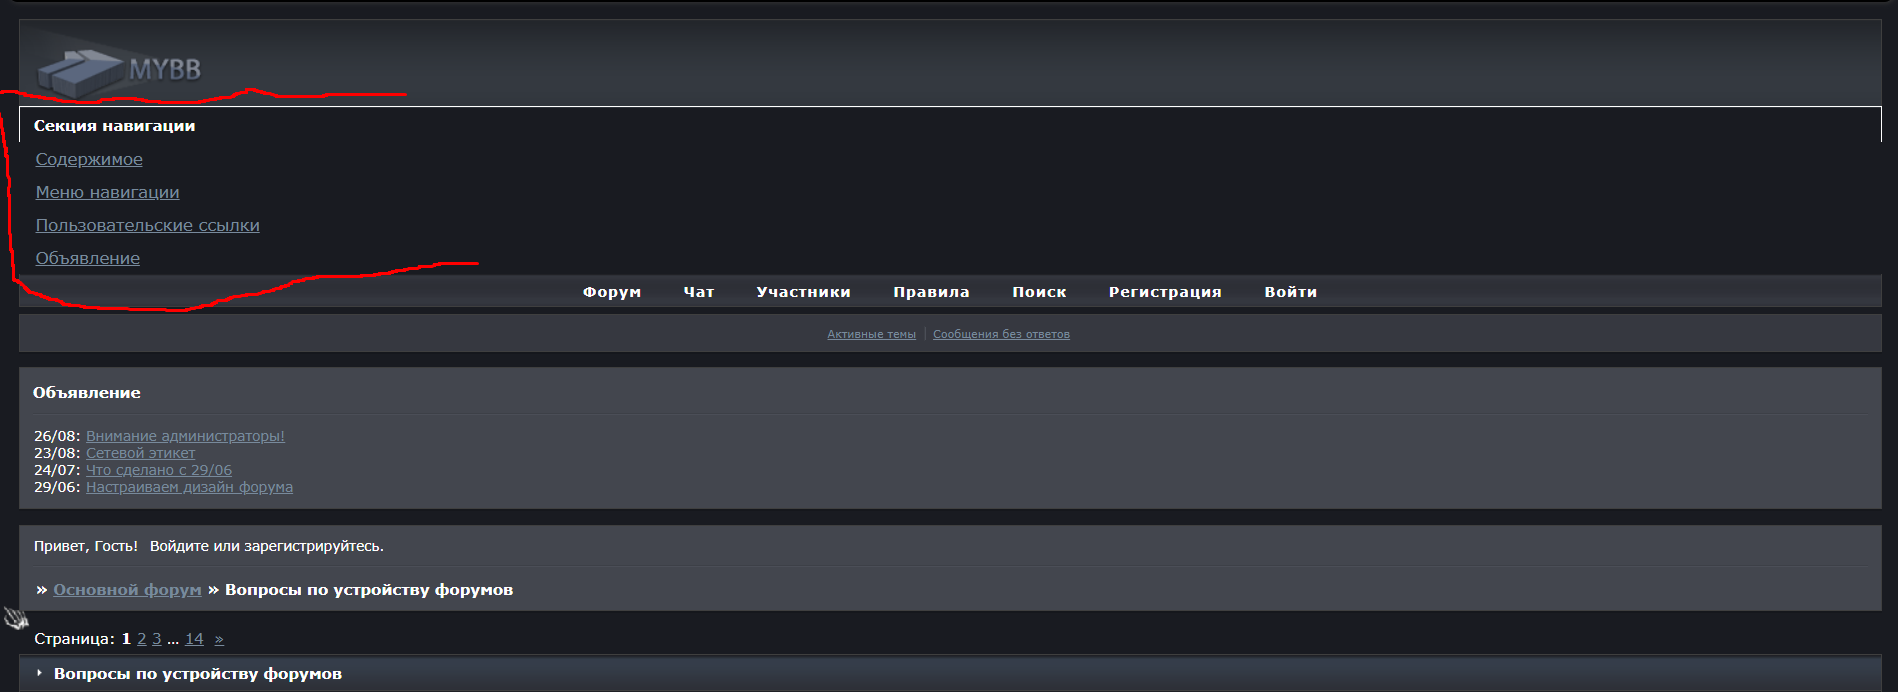Go to Основной форум breadcrumb
Screen dimensions: 1898x692
click(127, 590)
